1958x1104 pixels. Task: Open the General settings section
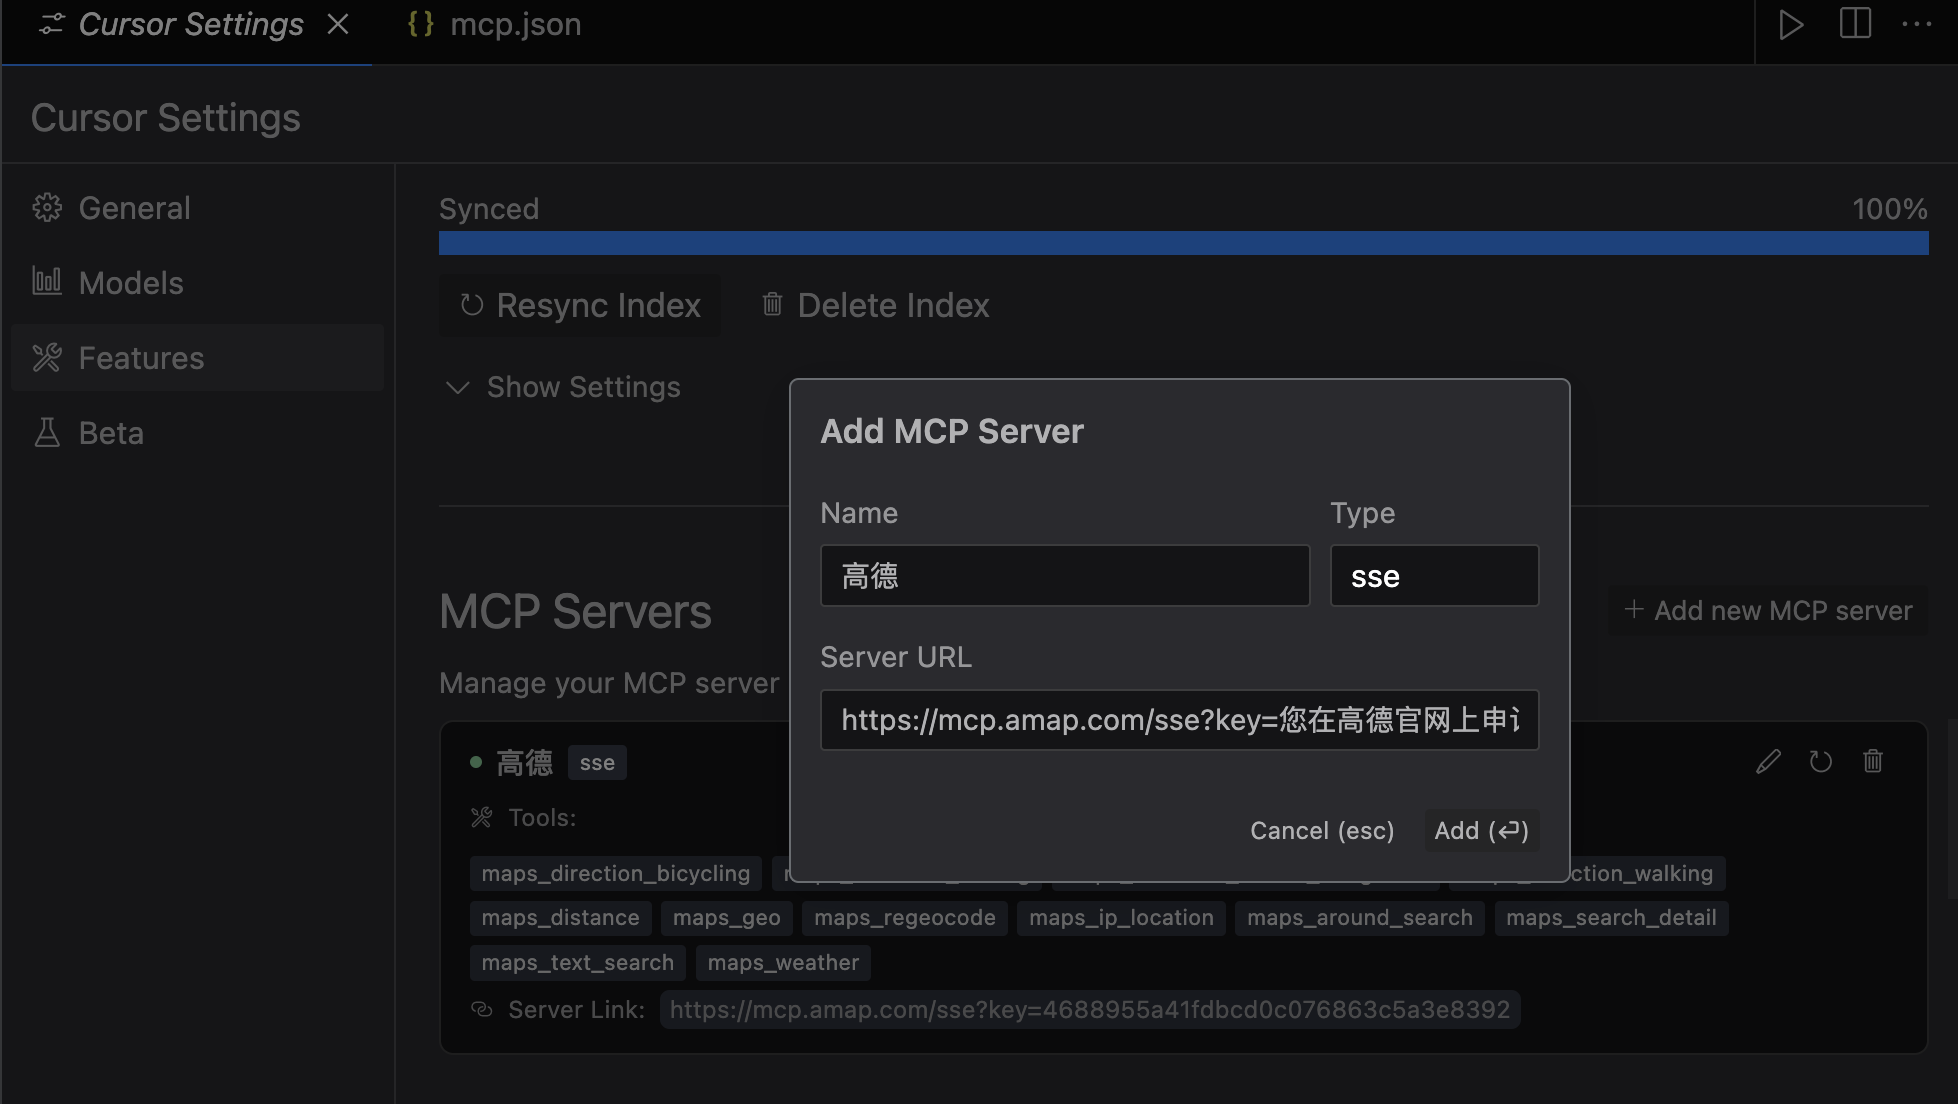coord(197,208)
